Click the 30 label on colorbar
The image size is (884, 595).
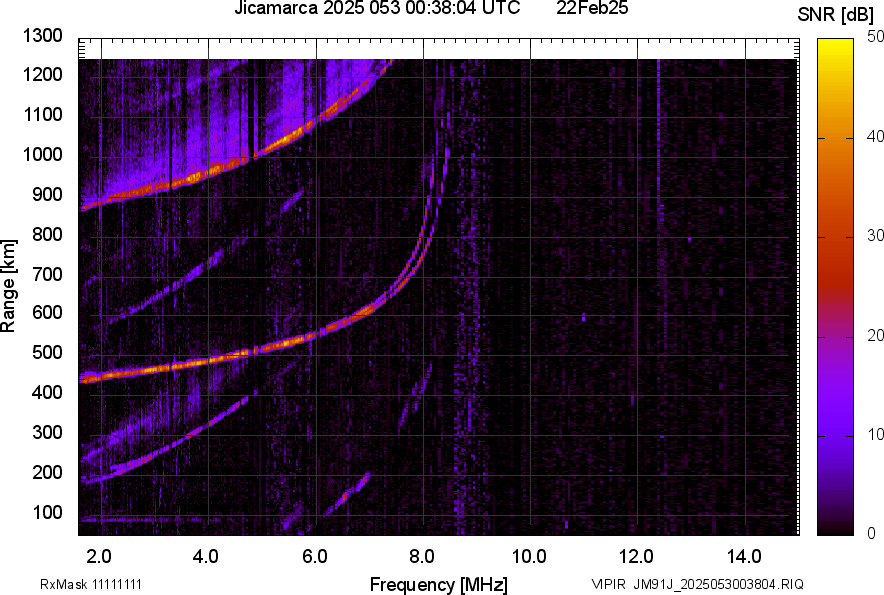click(x=876, y=236)
